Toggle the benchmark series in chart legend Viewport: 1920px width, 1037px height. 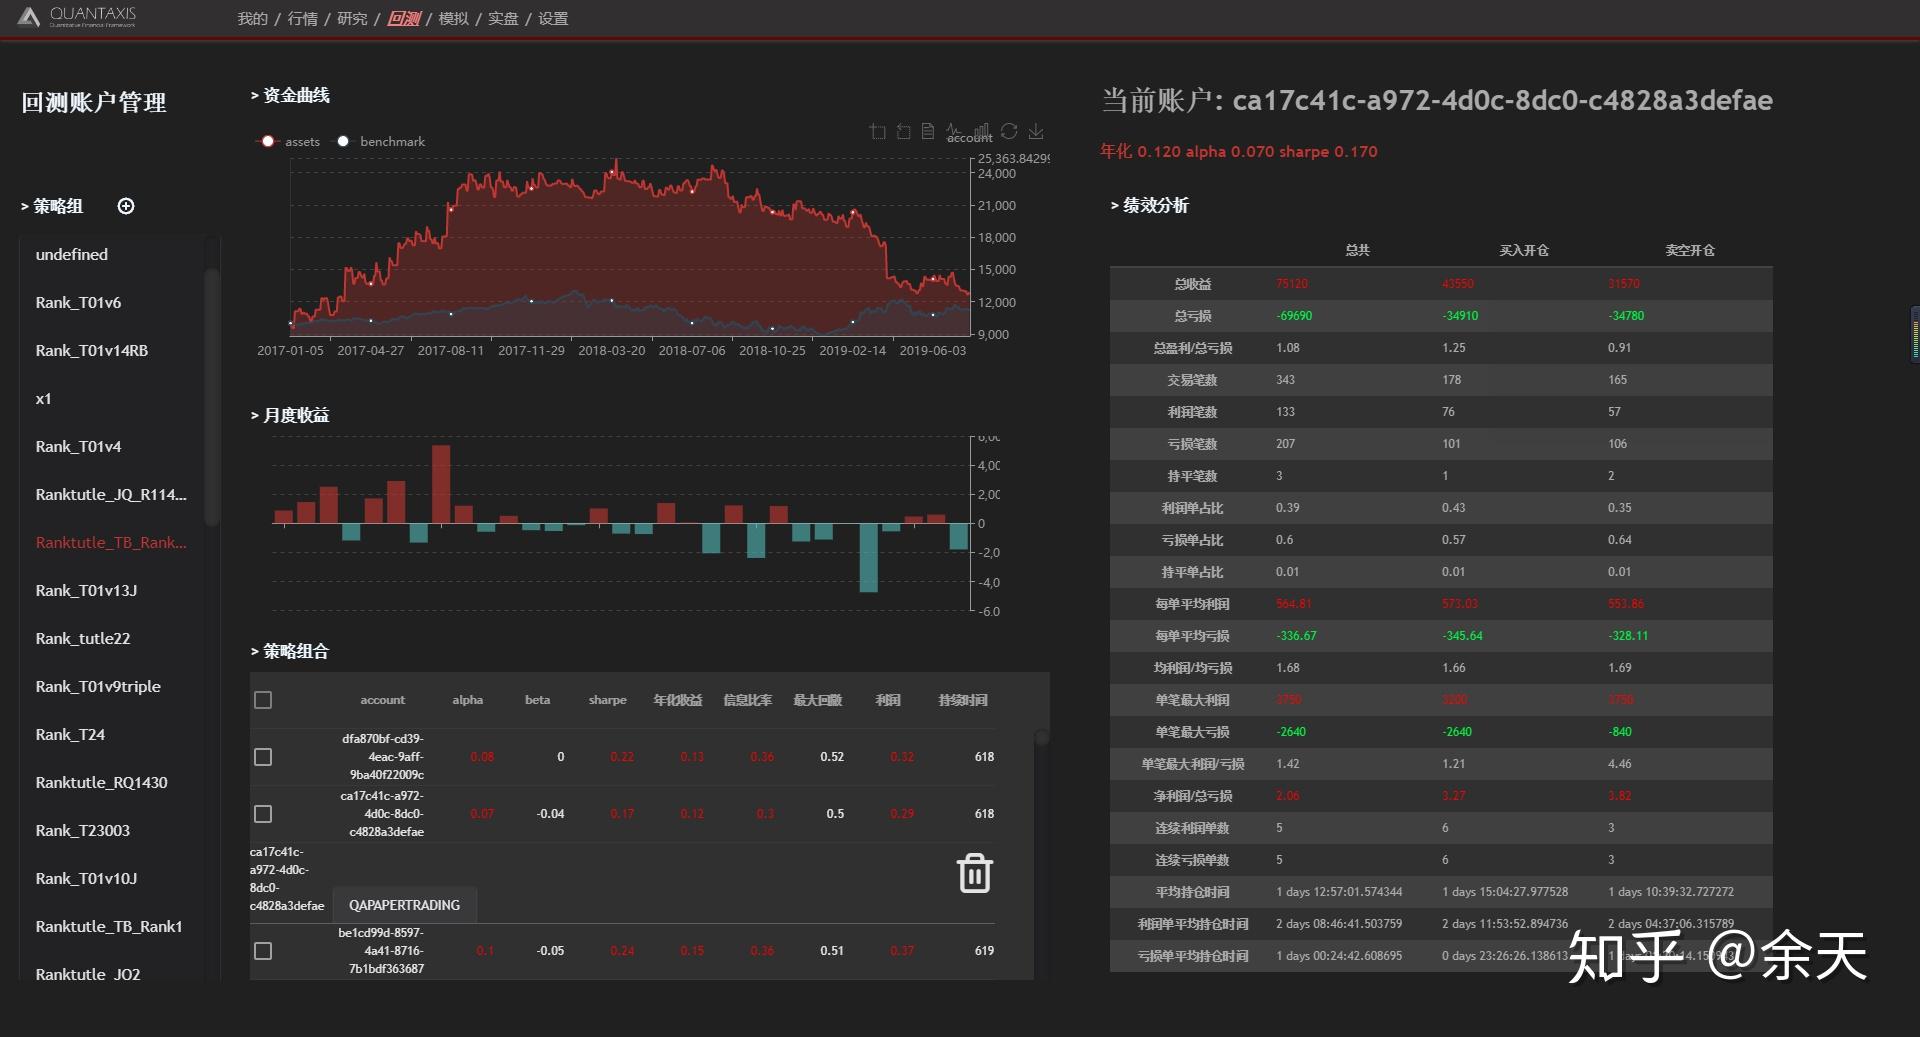(380, 141)
